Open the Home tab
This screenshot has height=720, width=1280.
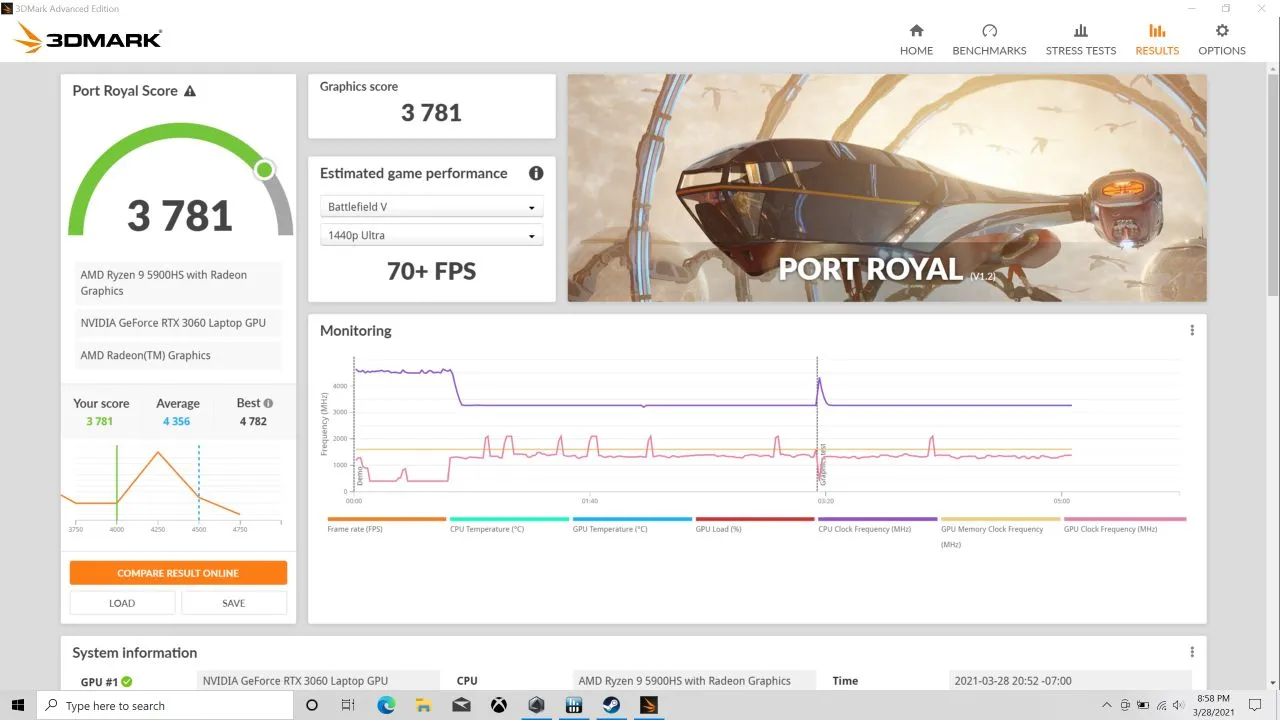click(x=916, y=40)
